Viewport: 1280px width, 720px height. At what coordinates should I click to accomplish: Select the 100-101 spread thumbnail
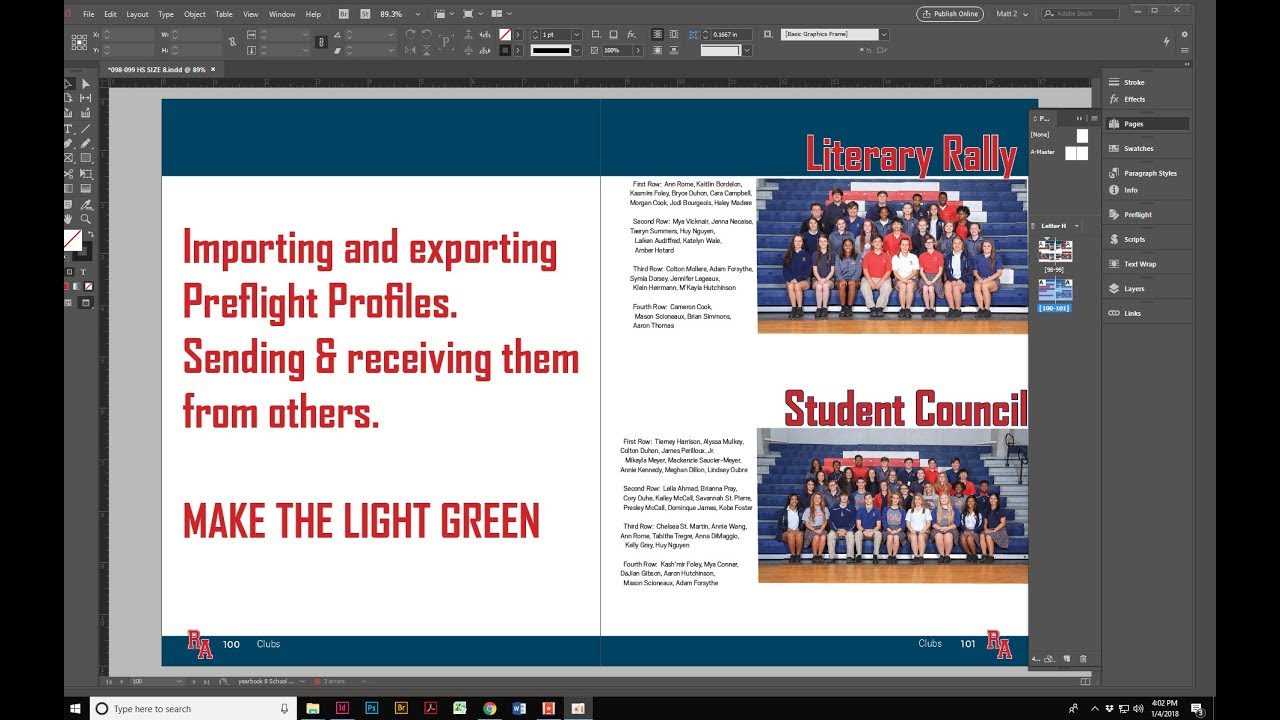[x=1055, y=290]
